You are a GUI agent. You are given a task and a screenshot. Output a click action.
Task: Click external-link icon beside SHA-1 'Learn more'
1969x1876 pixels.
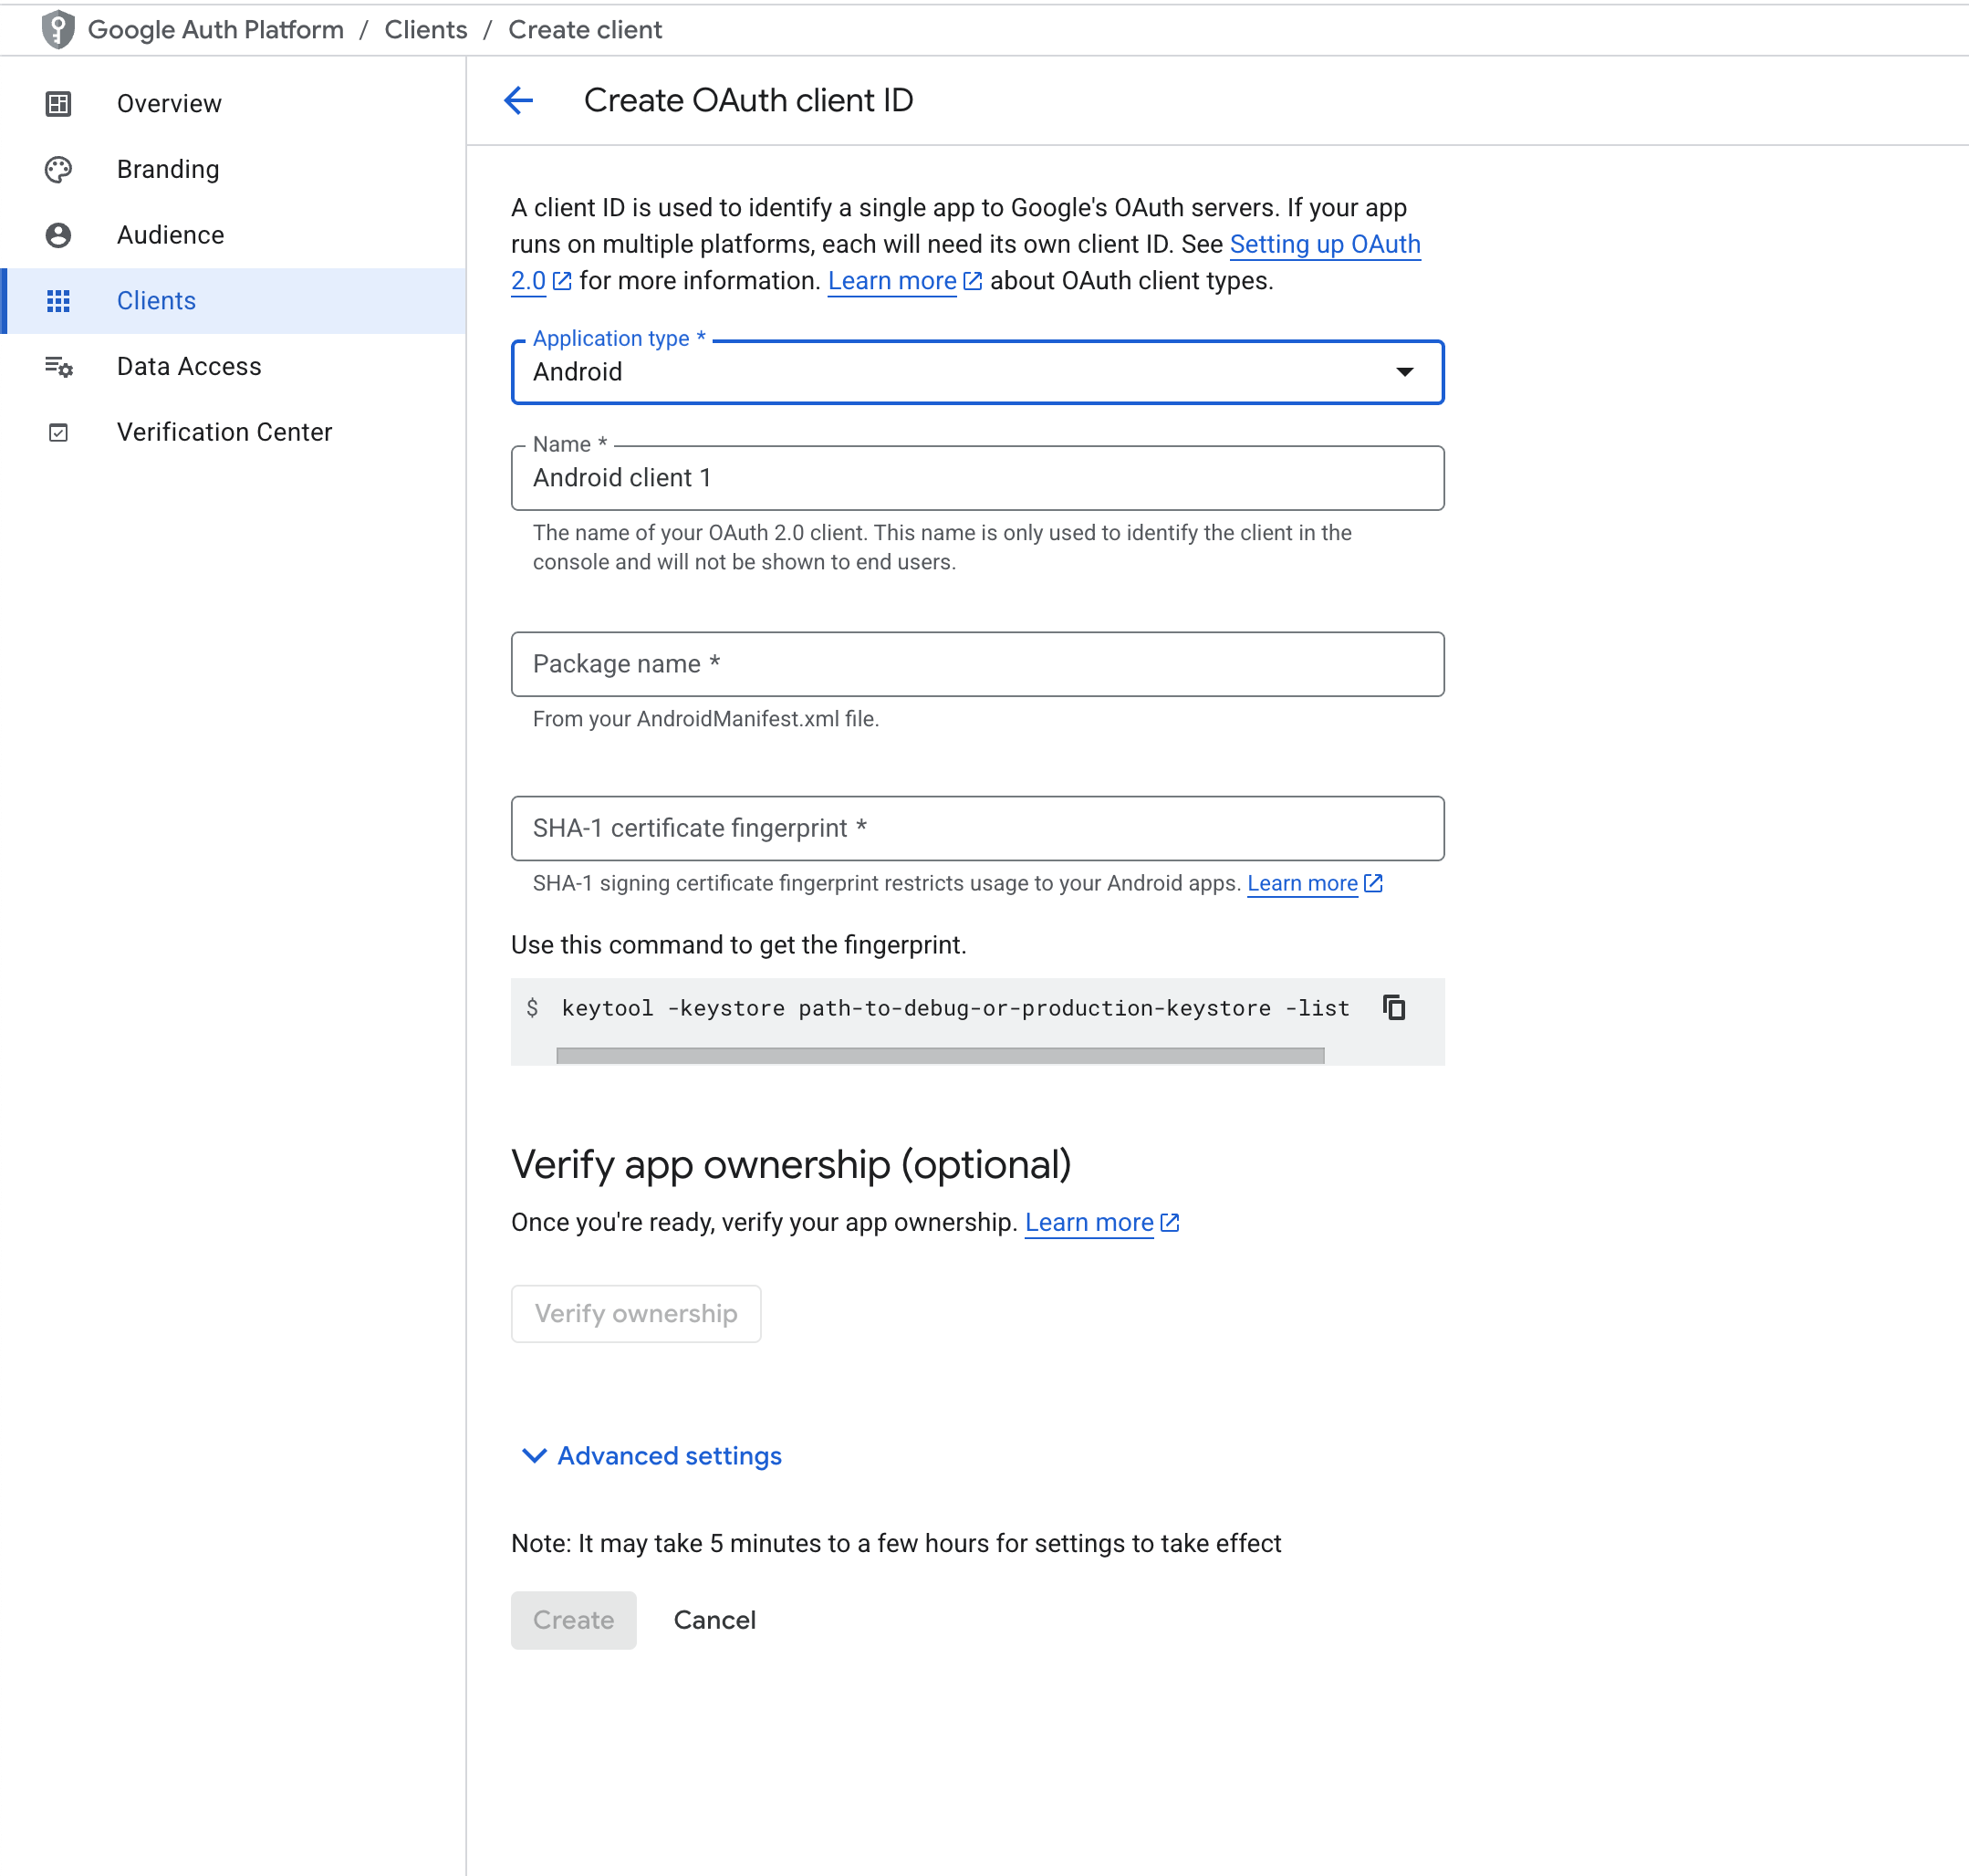(1373, 884)
